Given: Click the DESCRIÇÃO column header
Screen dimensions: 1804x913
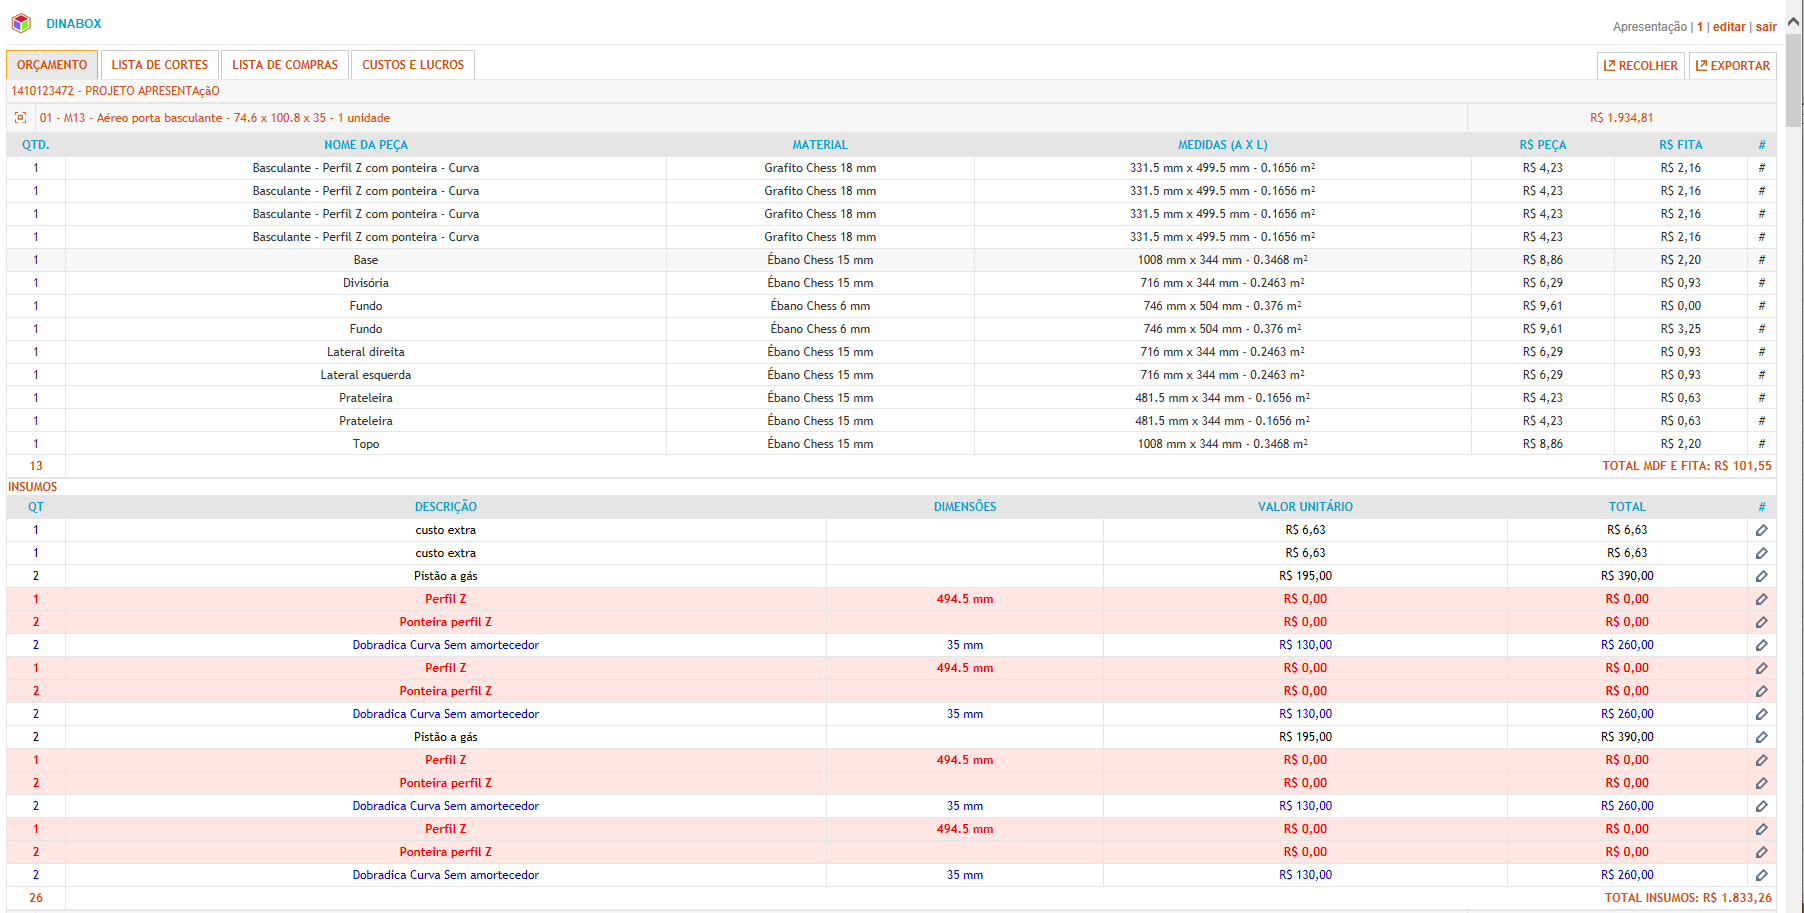Looking at the screenshot, I should (446, 507).
